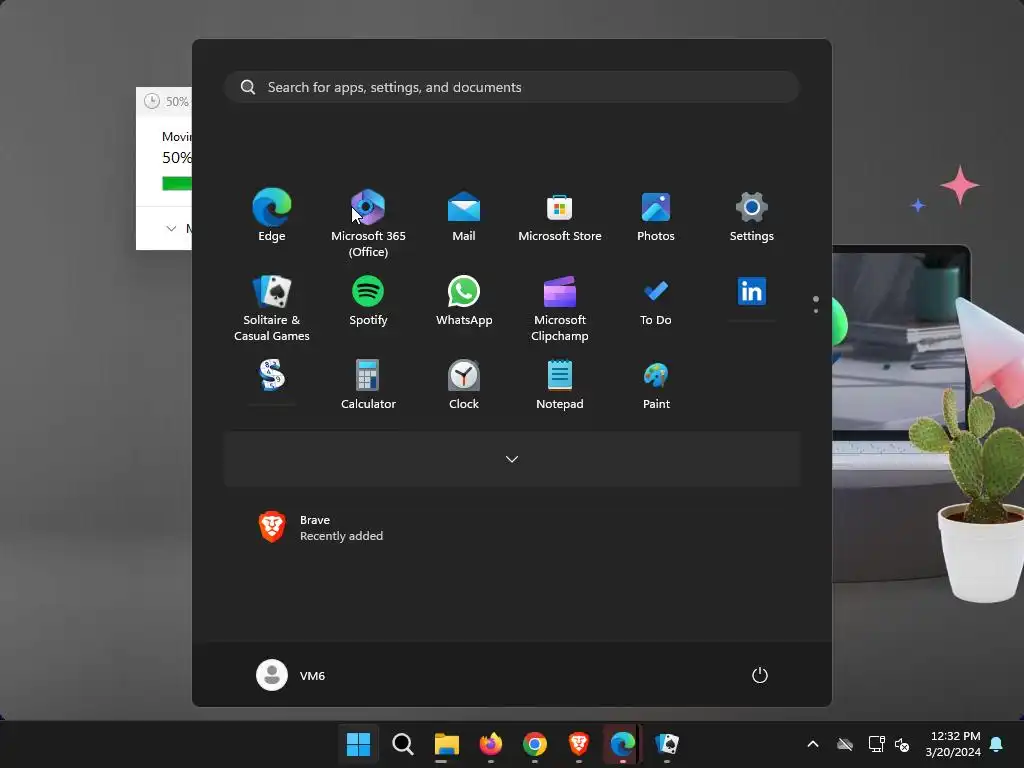Open Solitaire from the taskbar
The image size is (1024, 768).
point(667,744)
